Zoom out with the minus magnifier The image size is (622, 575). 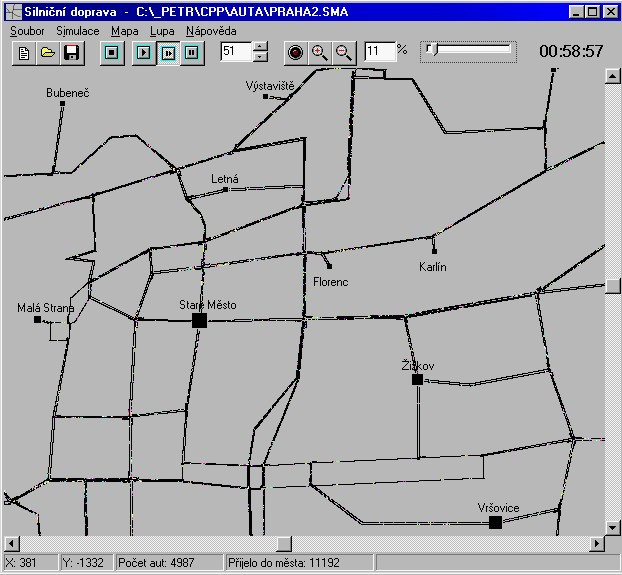tap(344, 53)
